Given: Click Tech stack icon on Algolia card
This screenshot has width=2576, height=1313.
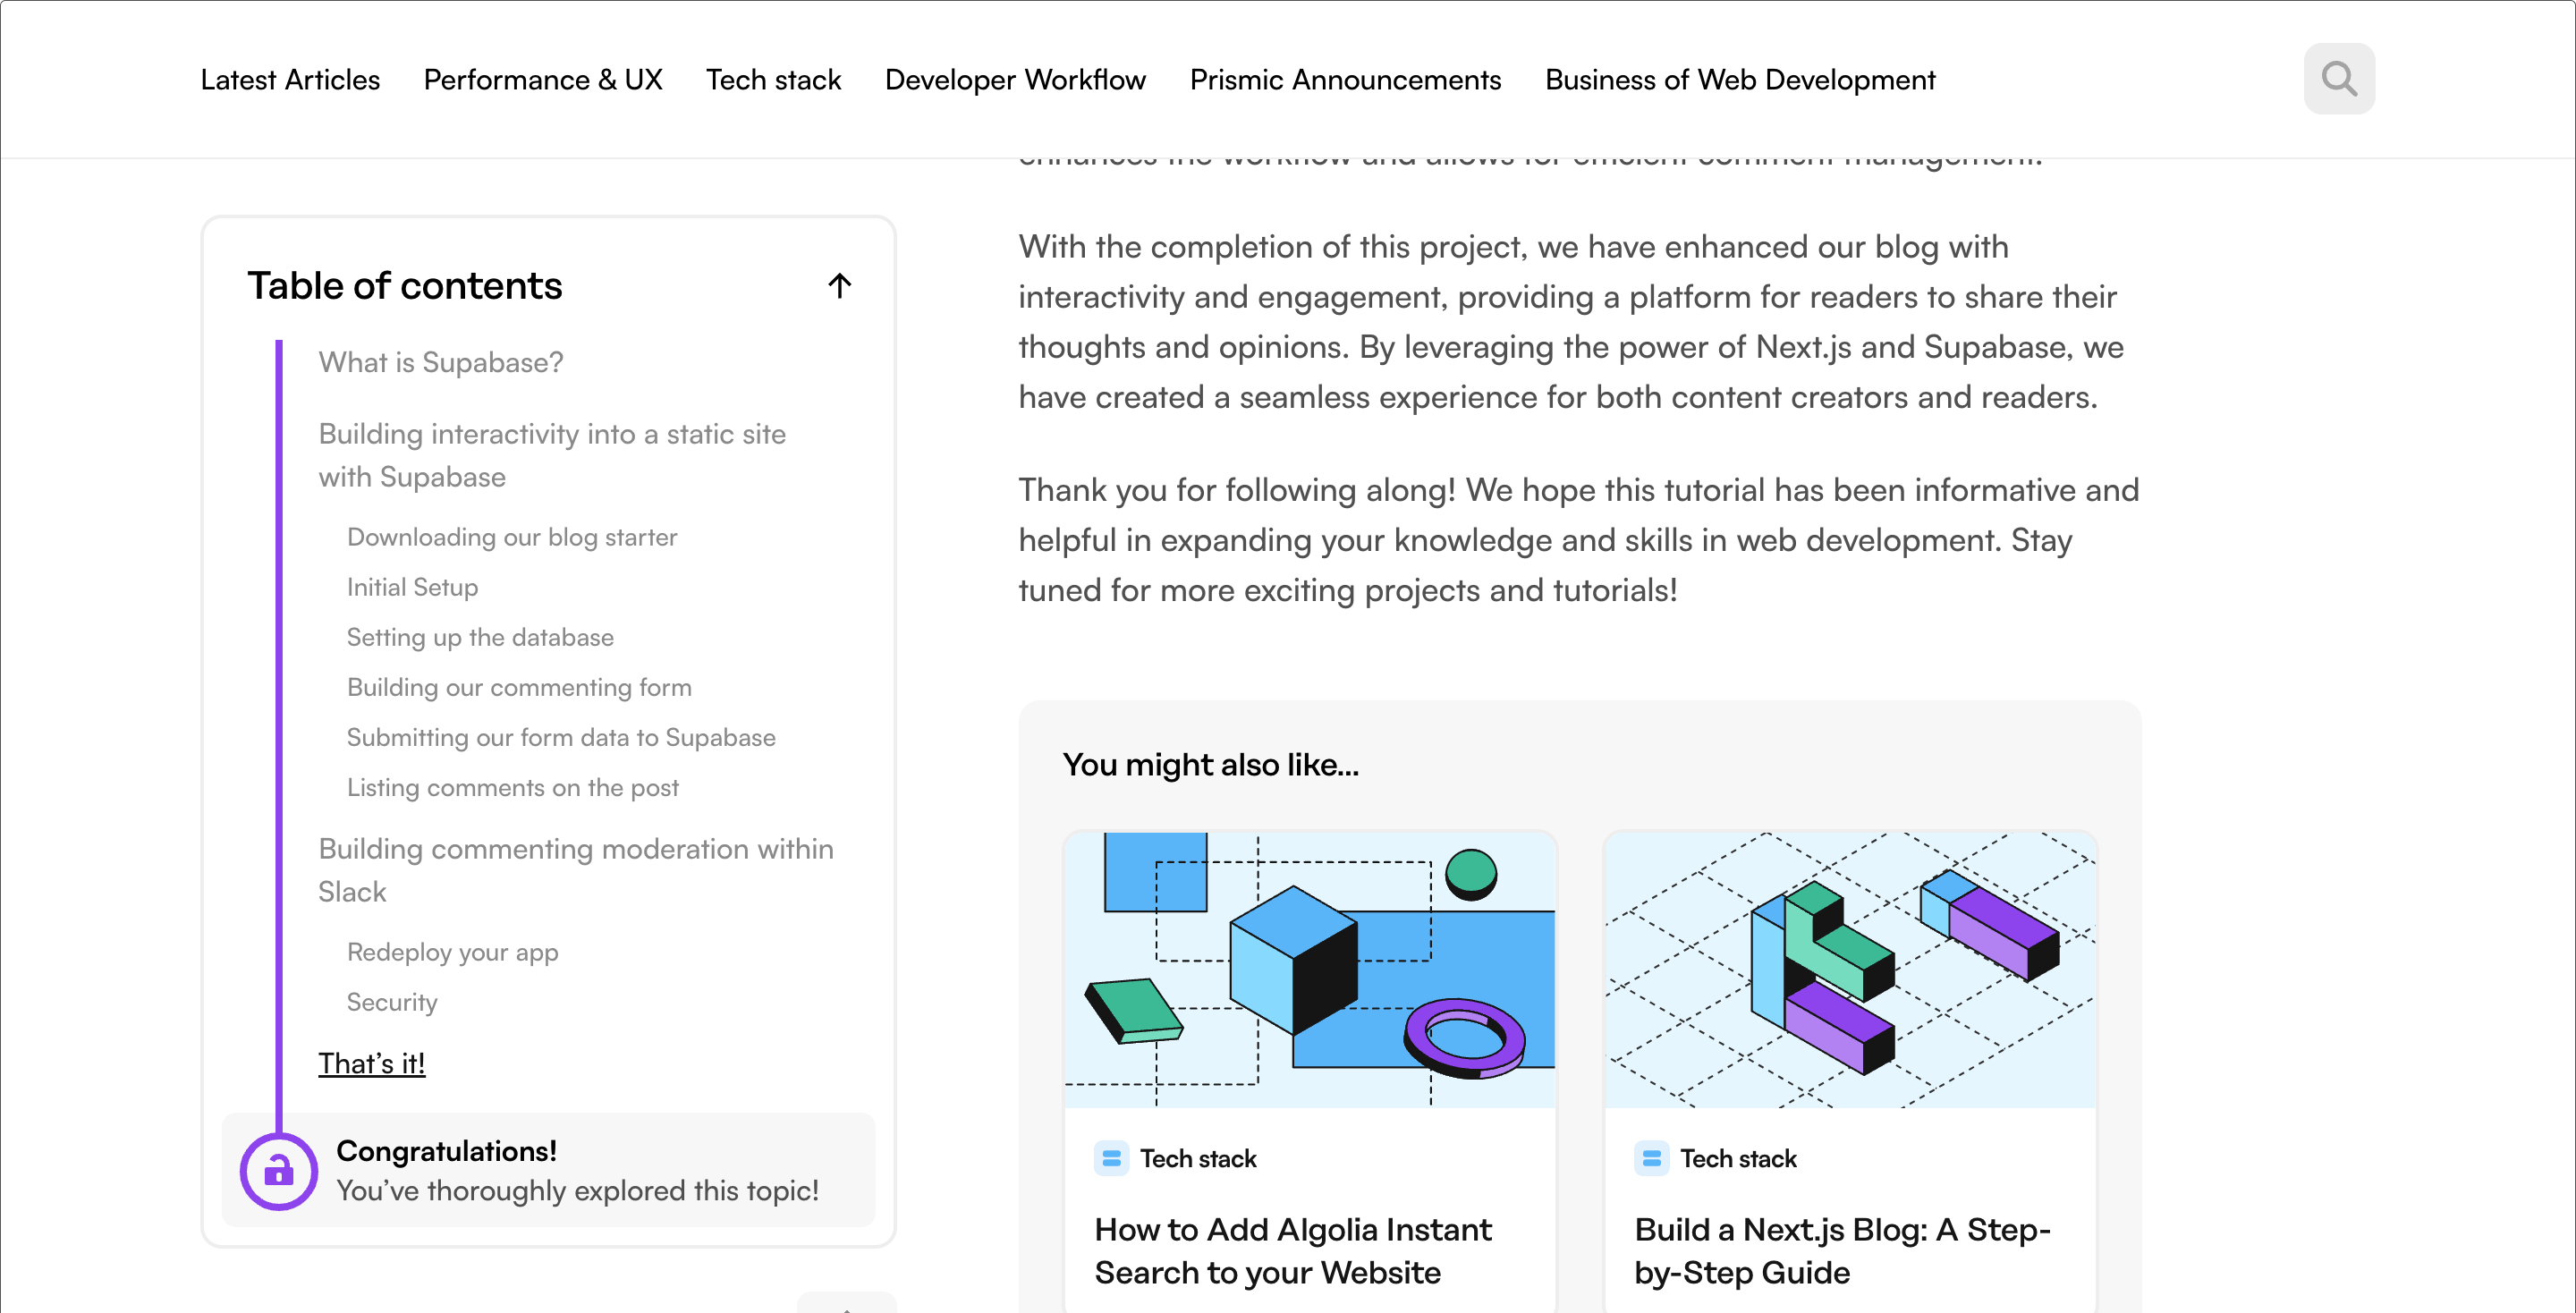Looking at the screenshot, I should [1111, 1158].
